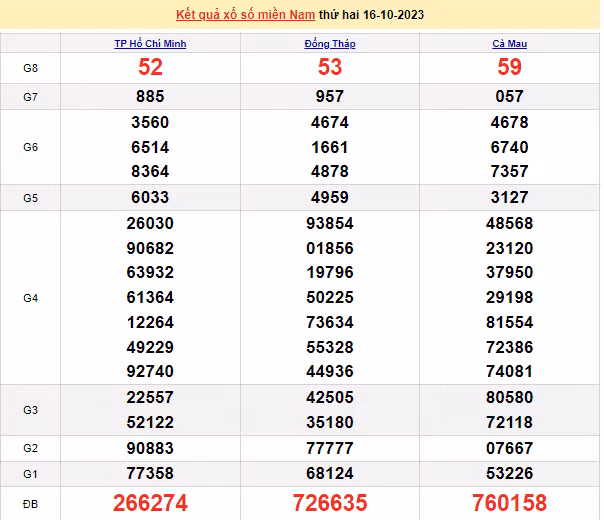Select the G1 result 53226
Image resolution: width=604 pixels, height=520 pixels.
tap(510, 472)
